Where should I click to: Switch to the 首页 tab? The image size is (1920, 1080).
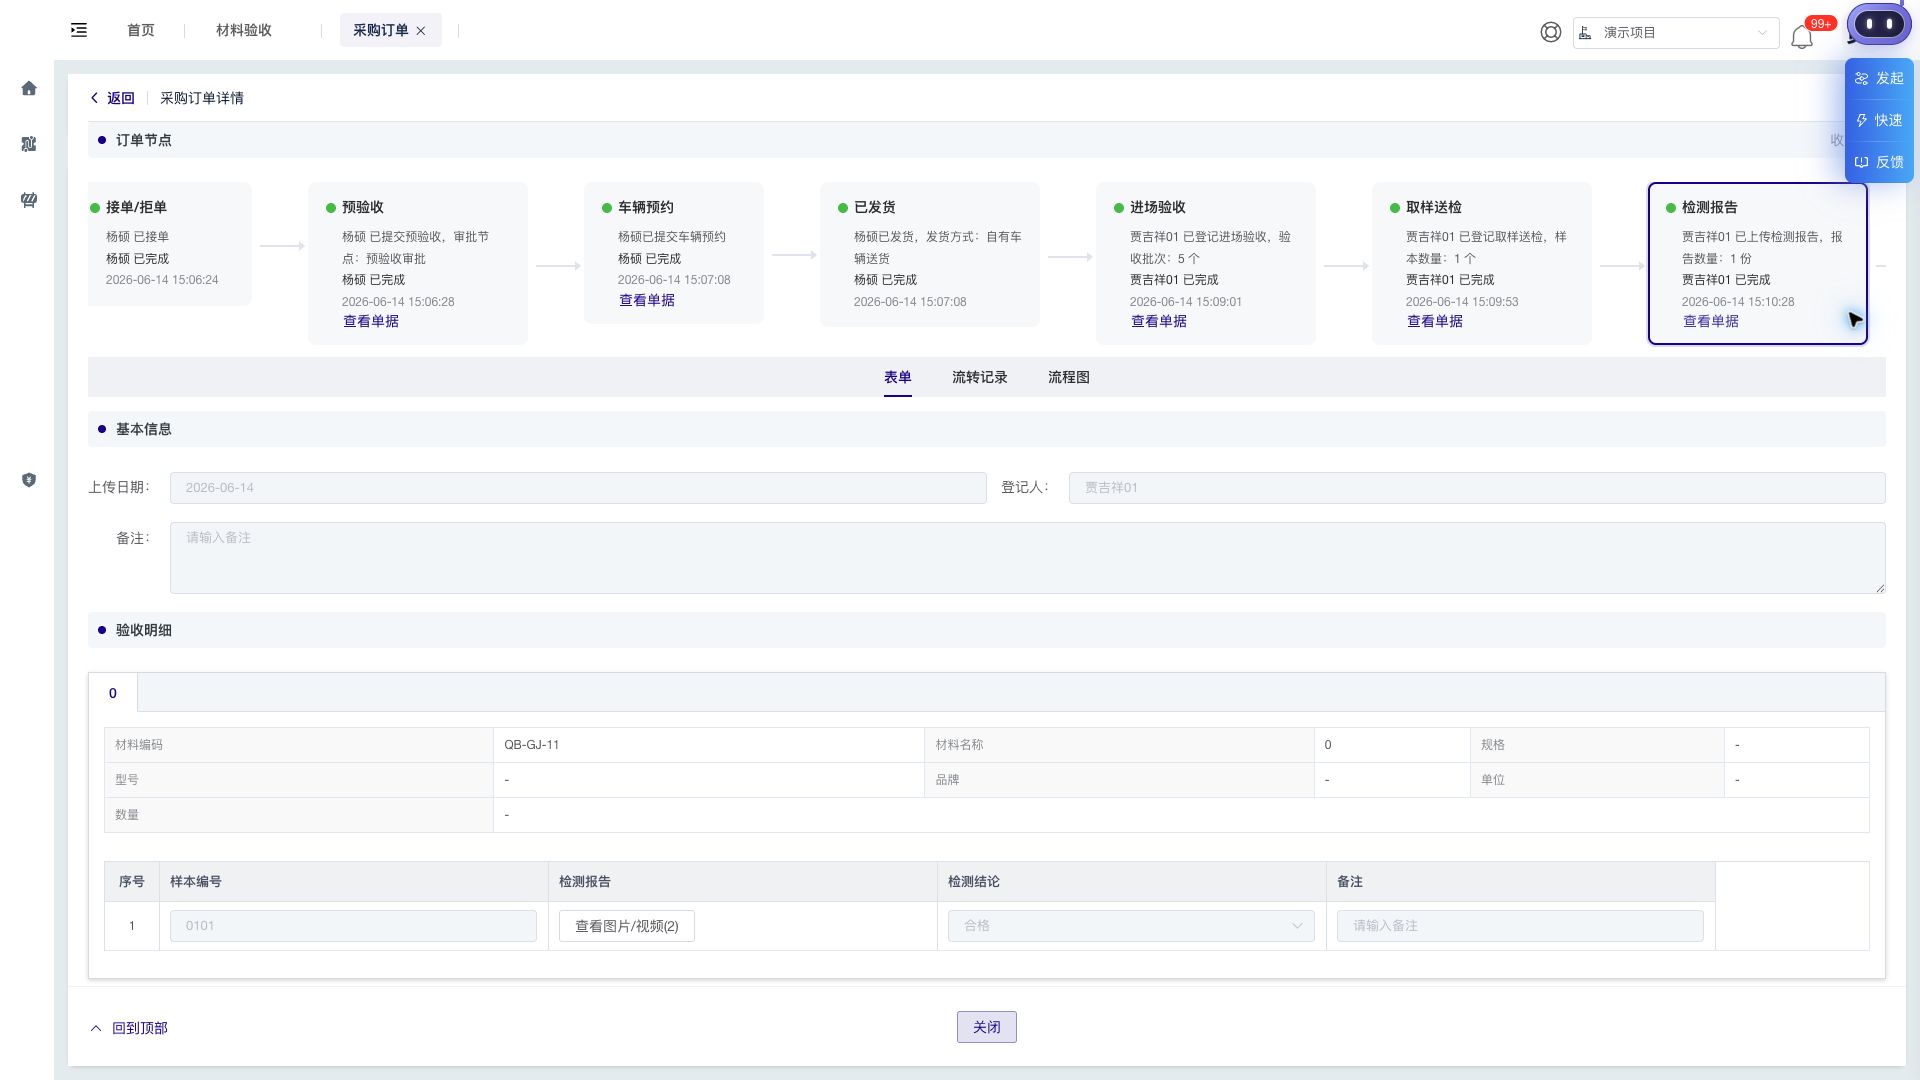point(141,30)
